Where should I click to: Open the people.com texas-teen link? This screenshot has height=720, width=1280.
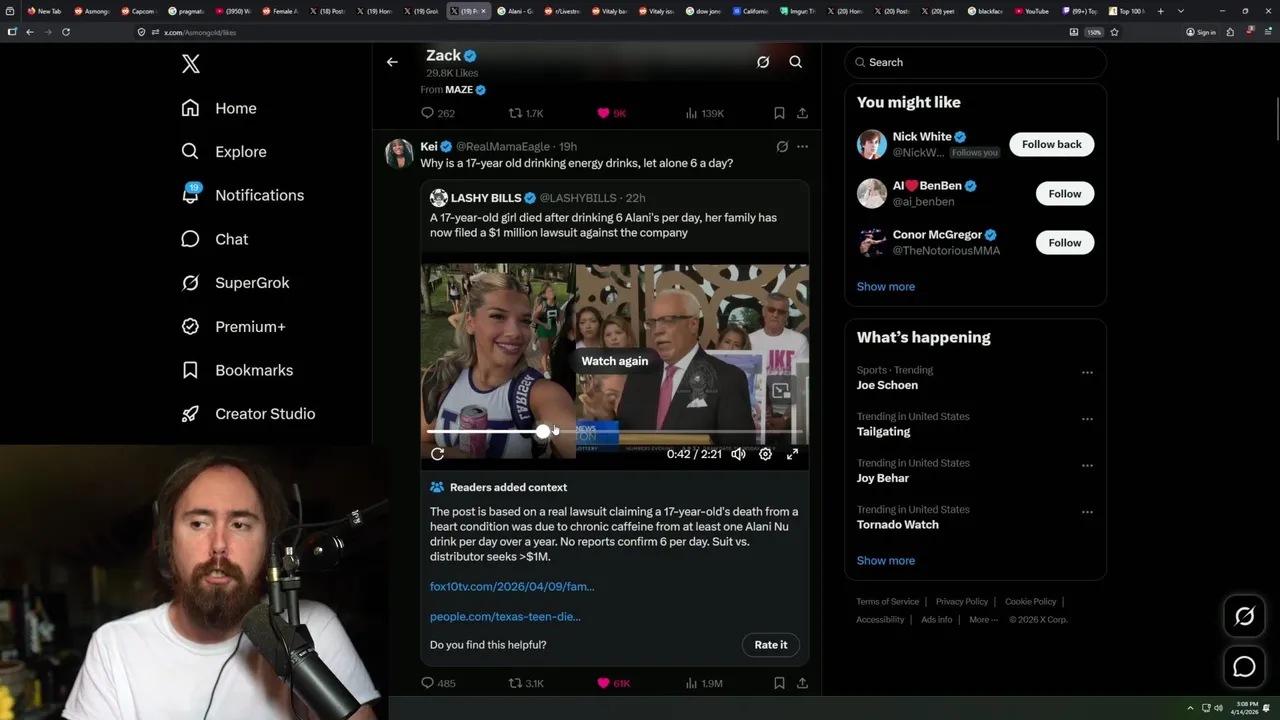505,617
